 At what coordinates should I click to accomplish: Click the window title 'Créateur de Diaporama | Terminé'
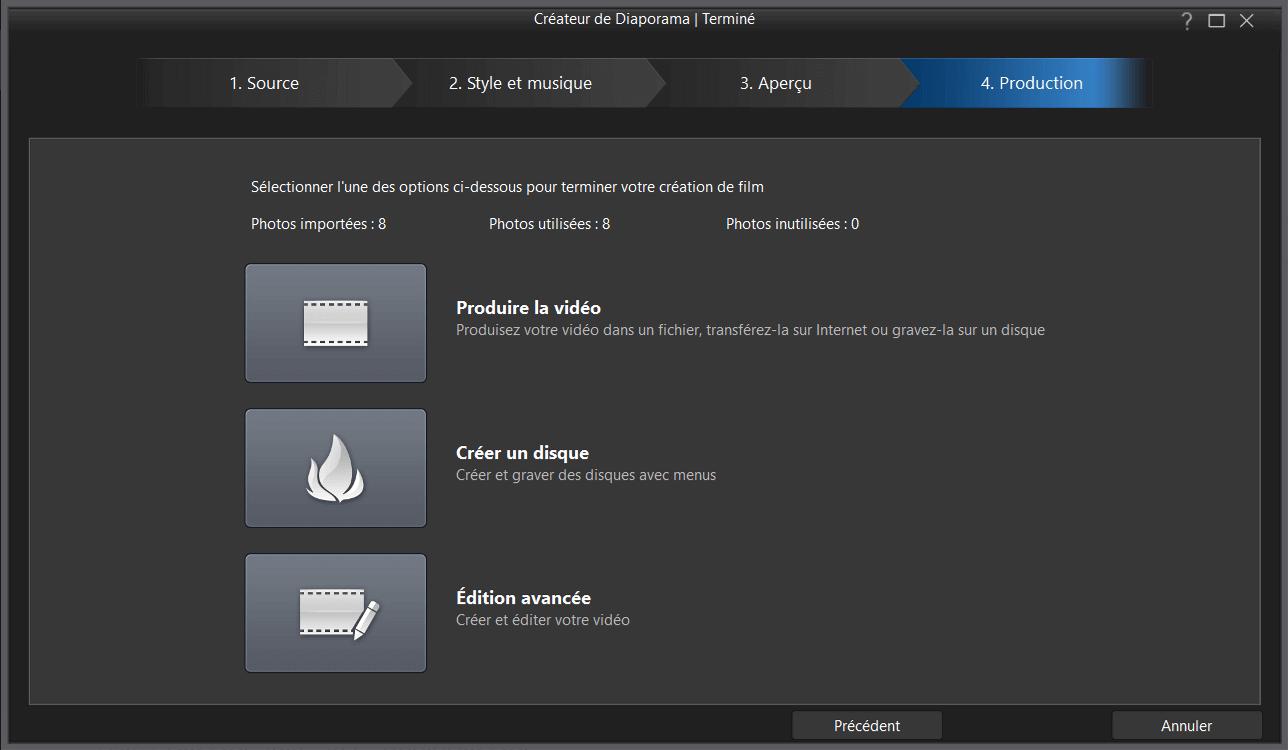(645, 19)
